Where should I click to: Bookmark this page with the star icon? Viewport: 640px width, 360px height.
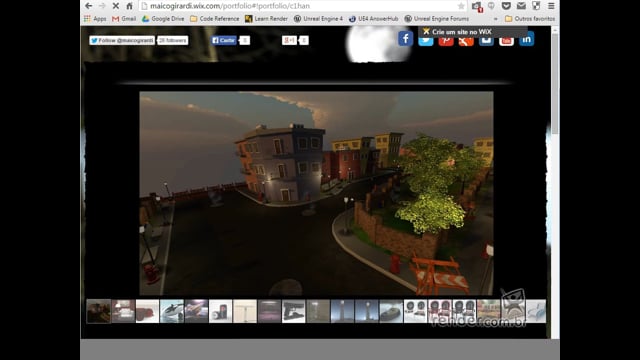coord(461,6)
